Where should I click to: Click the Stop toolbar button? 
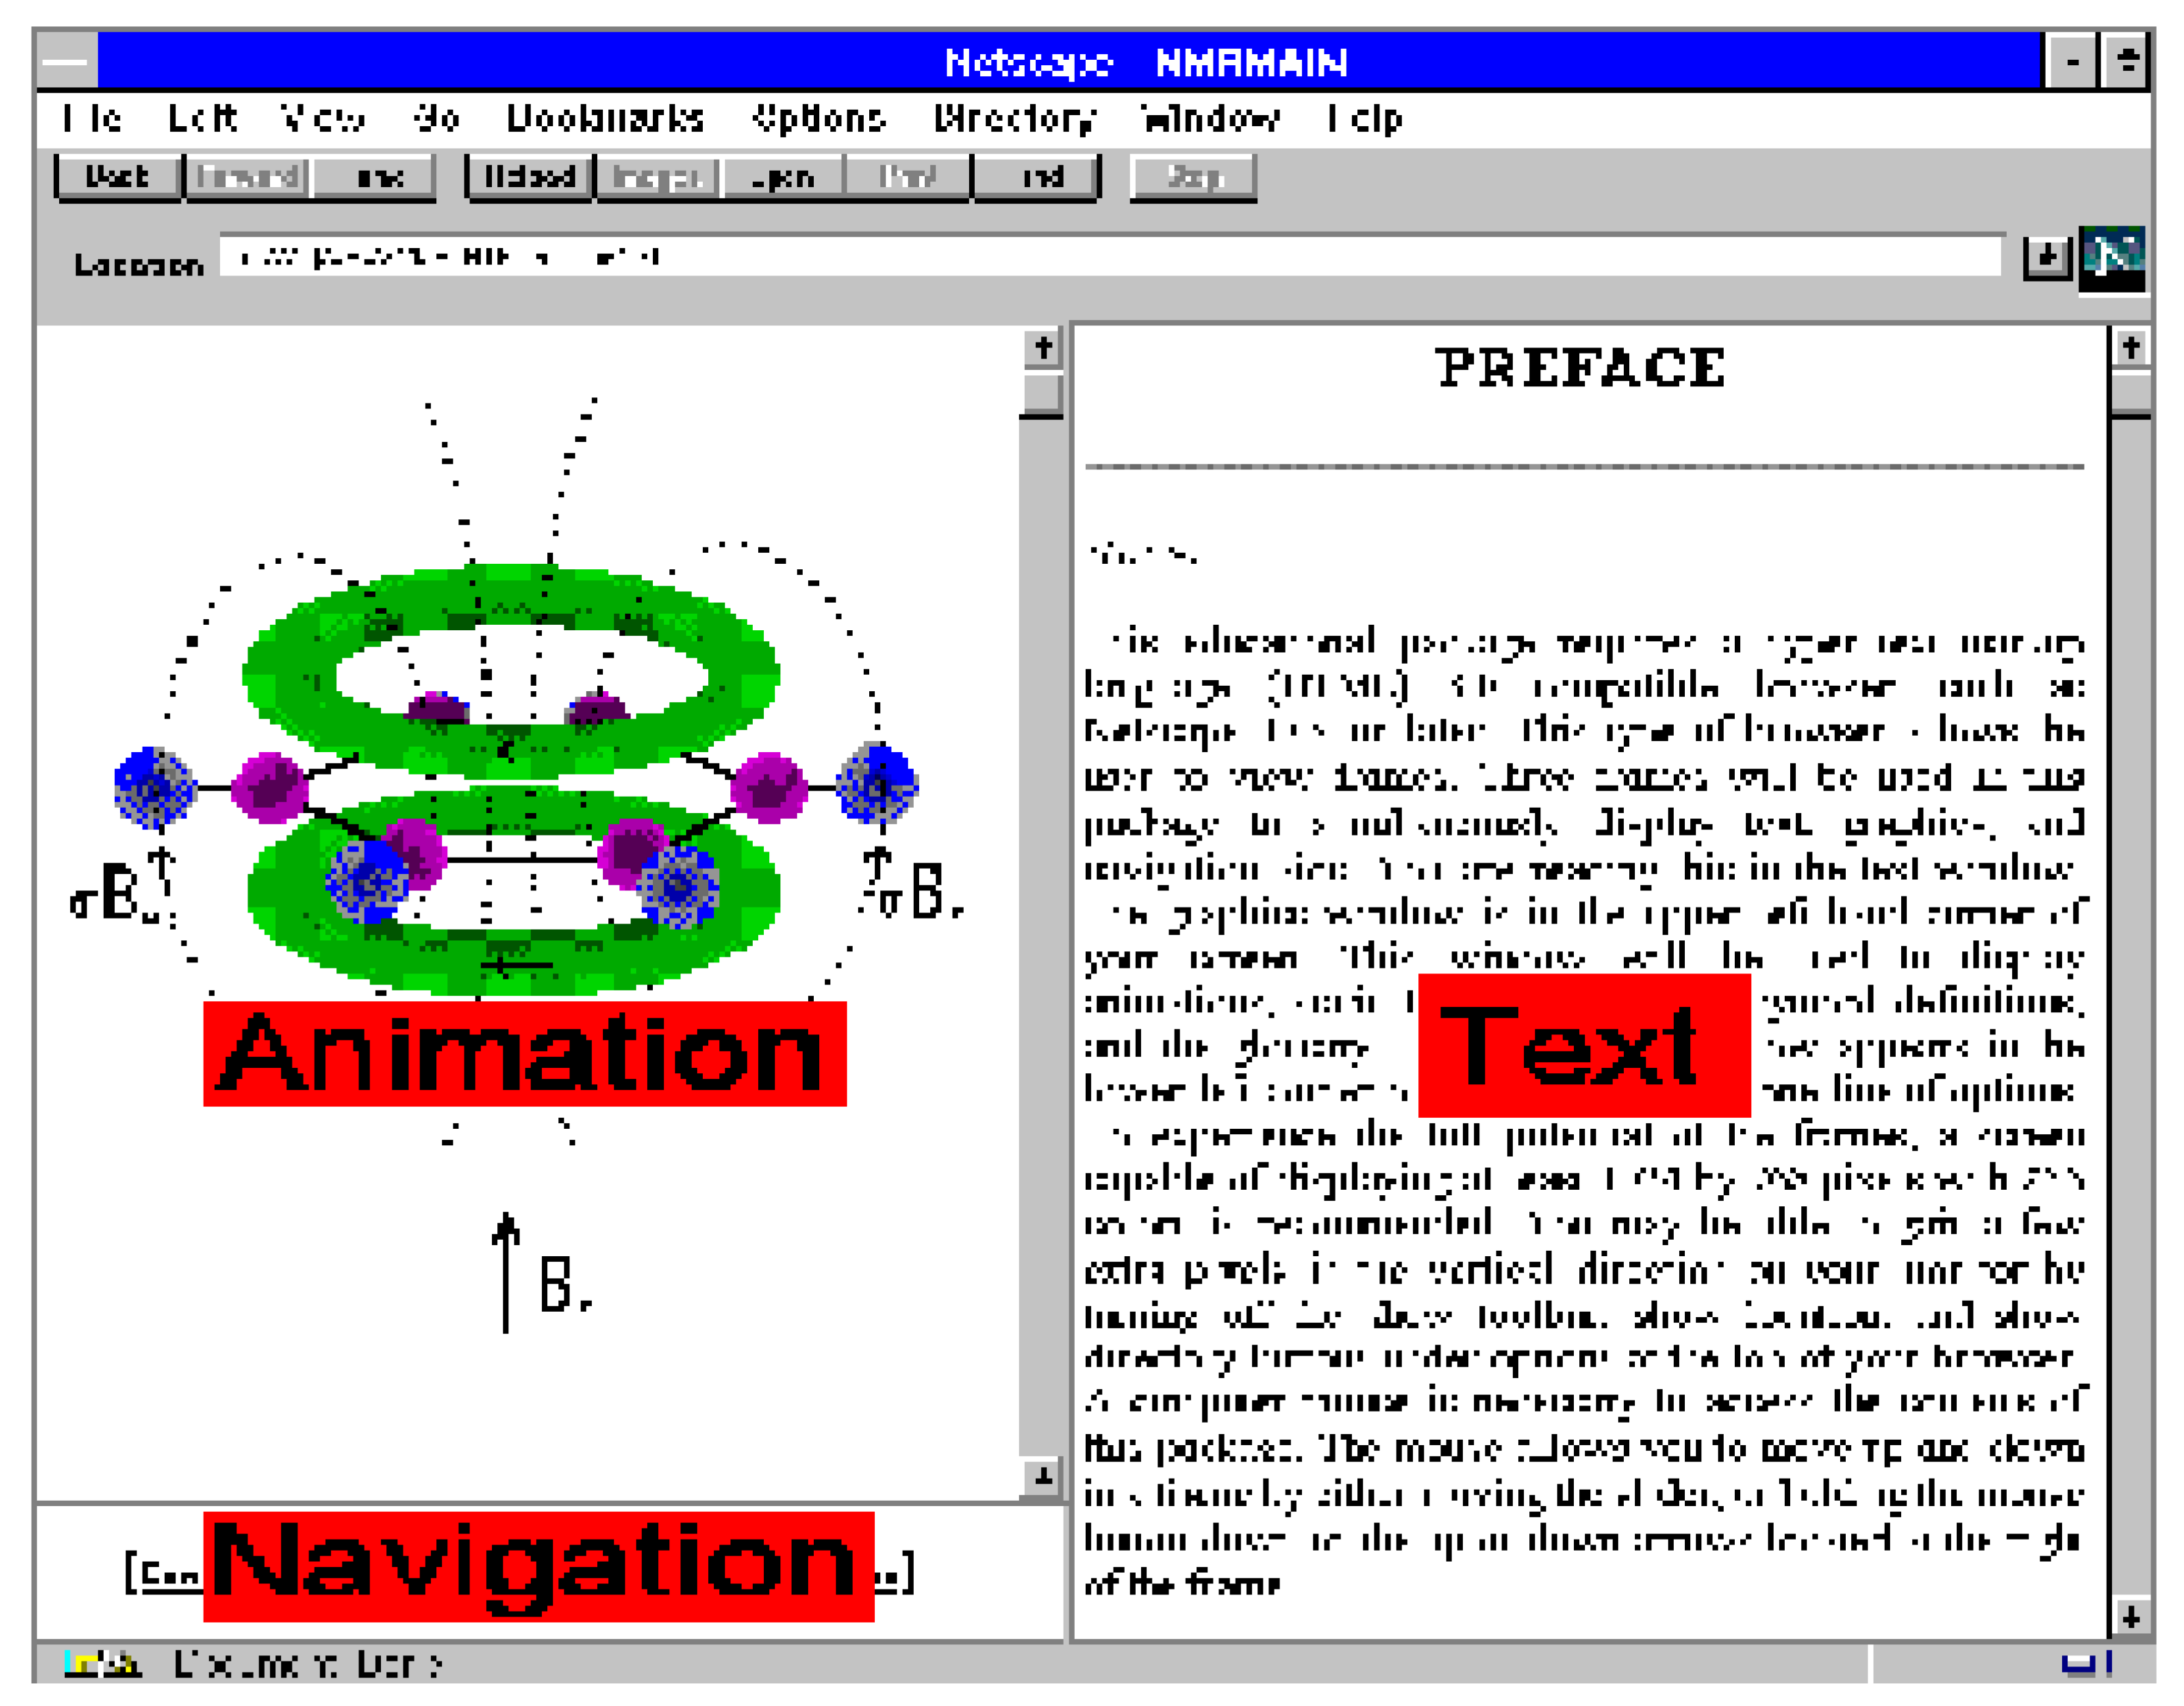(1193, 177)
